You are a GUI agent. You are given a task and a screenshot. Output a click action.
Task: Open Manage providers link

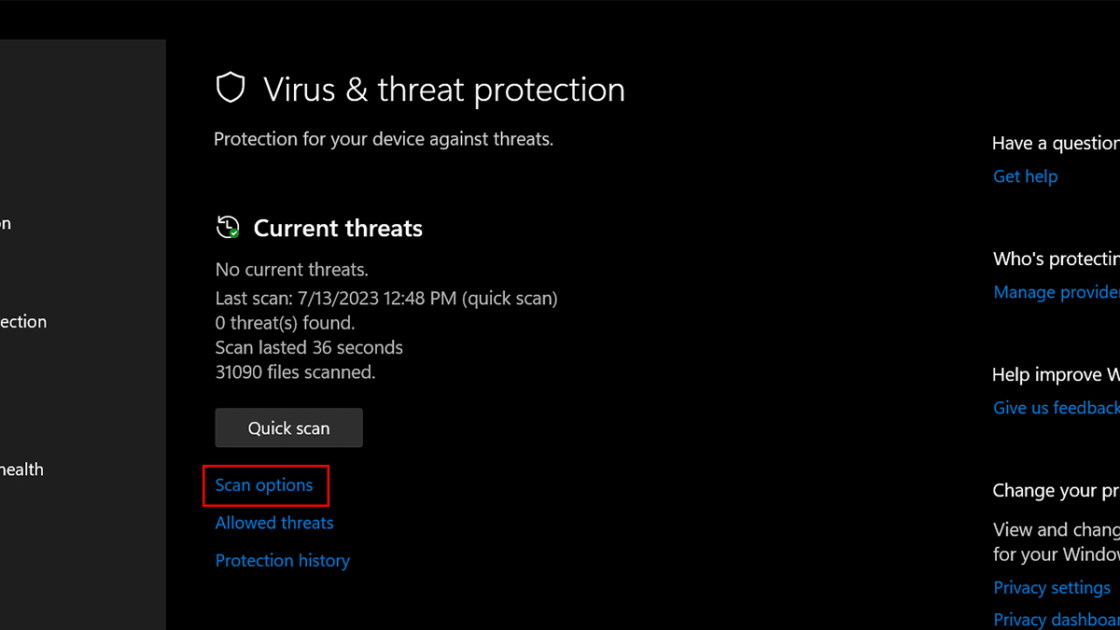(1056, 292)
